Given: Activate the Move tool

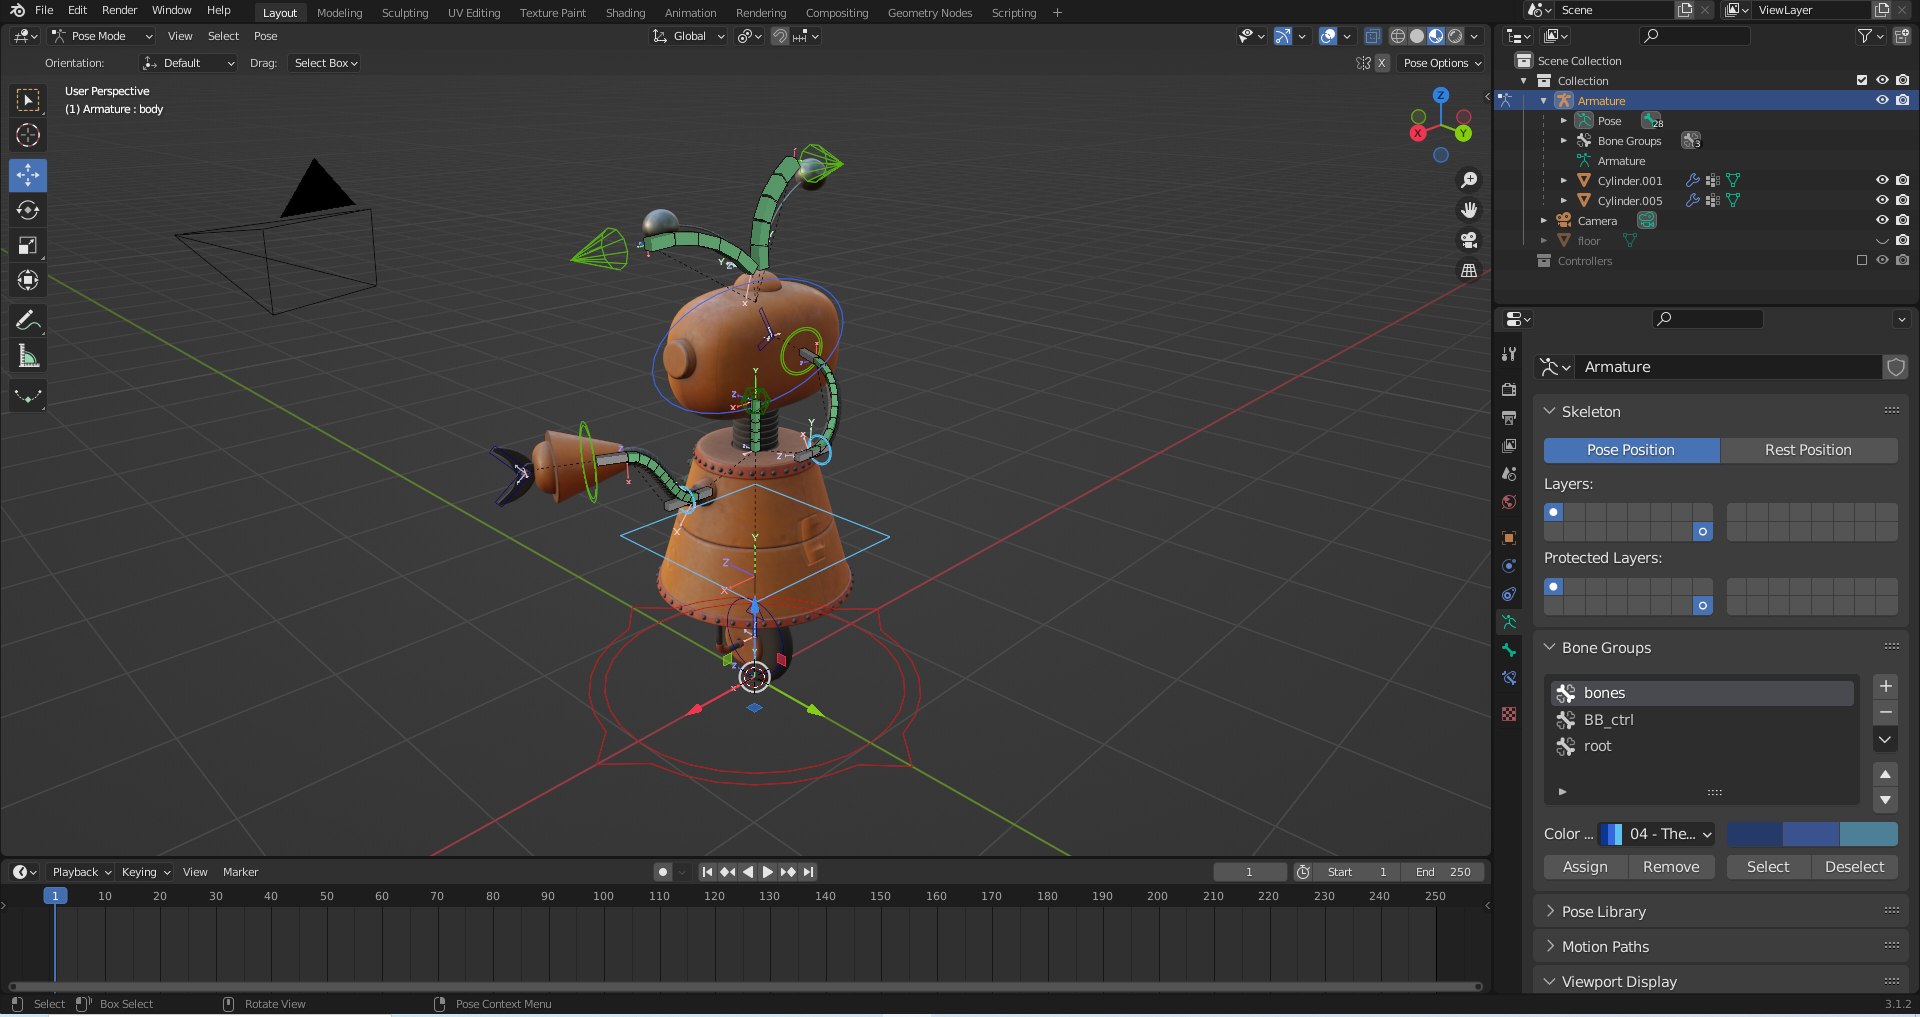Looking at the screenshot, I should coord(28,175).
